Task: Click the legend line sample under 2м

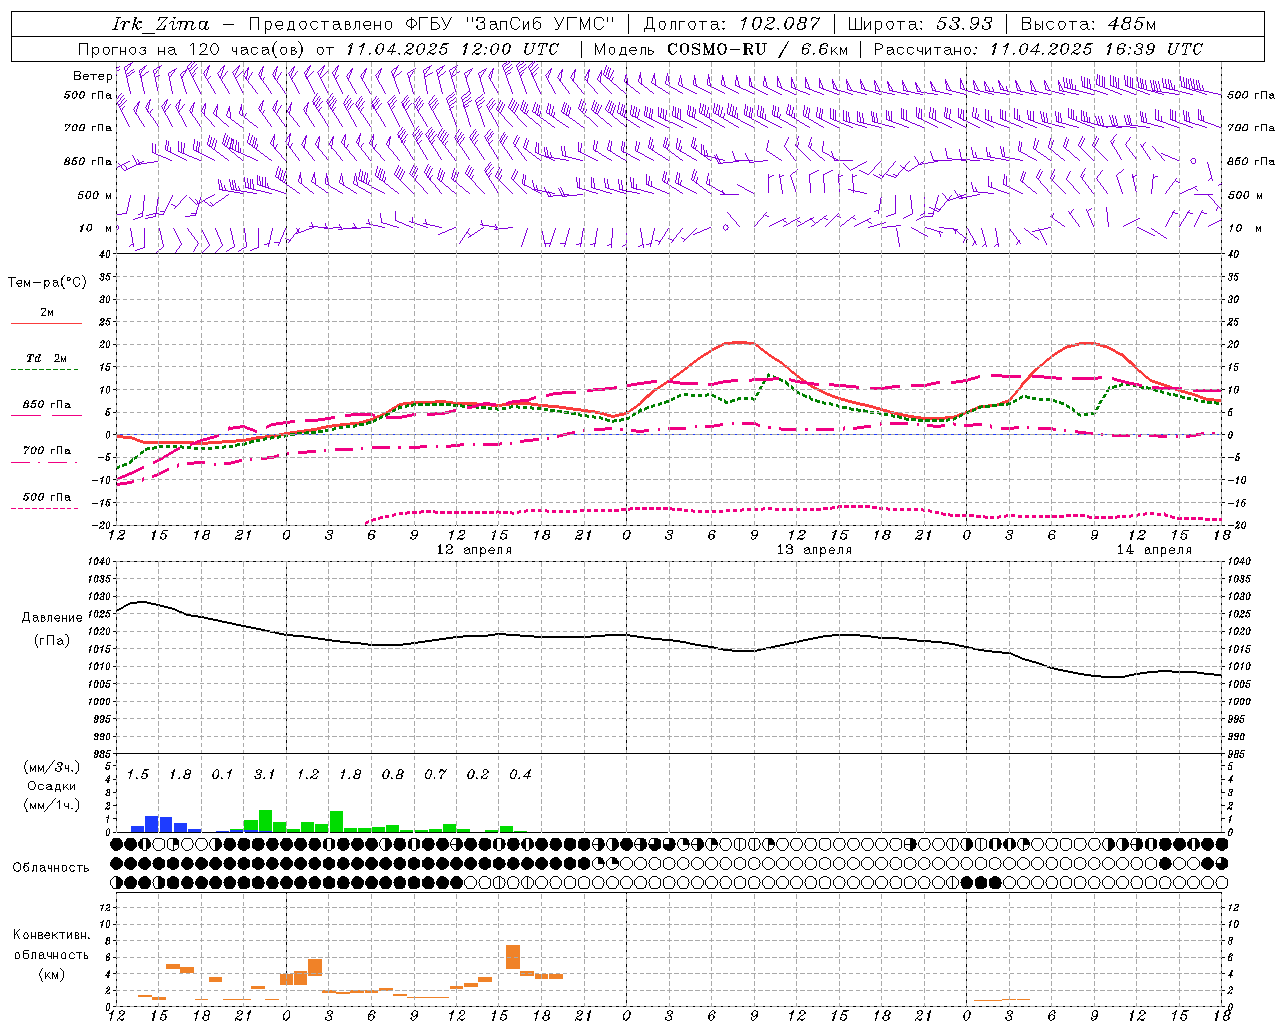Action: (x=46, y=324)
